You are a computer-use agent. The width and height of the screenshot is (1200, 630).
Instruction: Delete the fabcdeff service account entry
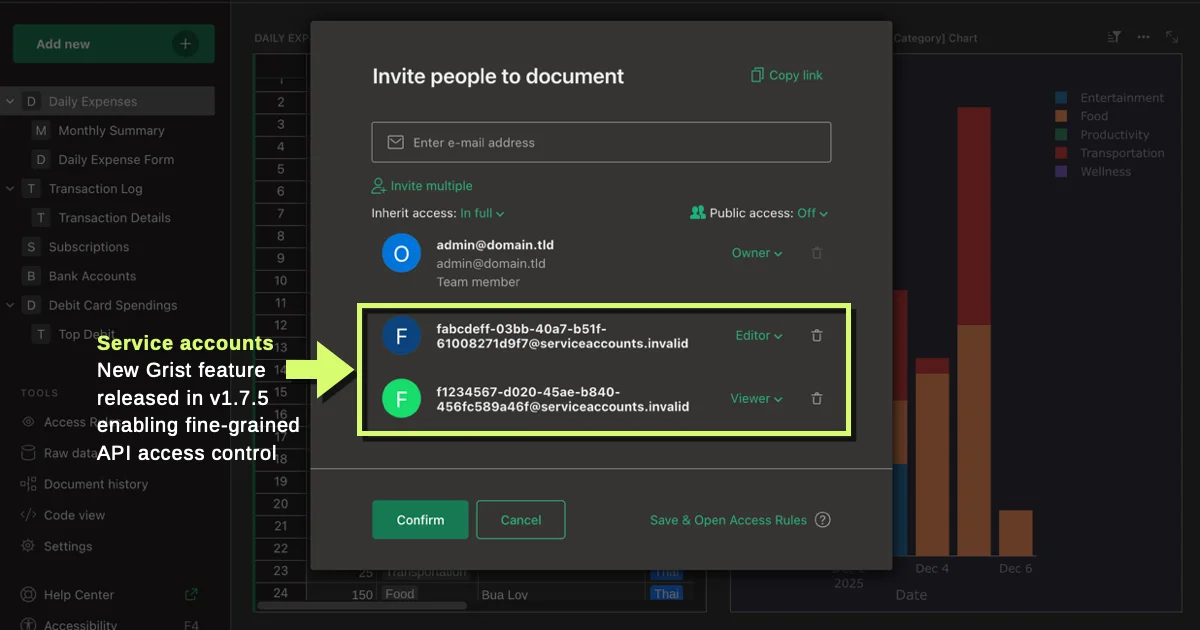[x=816, y=336]
